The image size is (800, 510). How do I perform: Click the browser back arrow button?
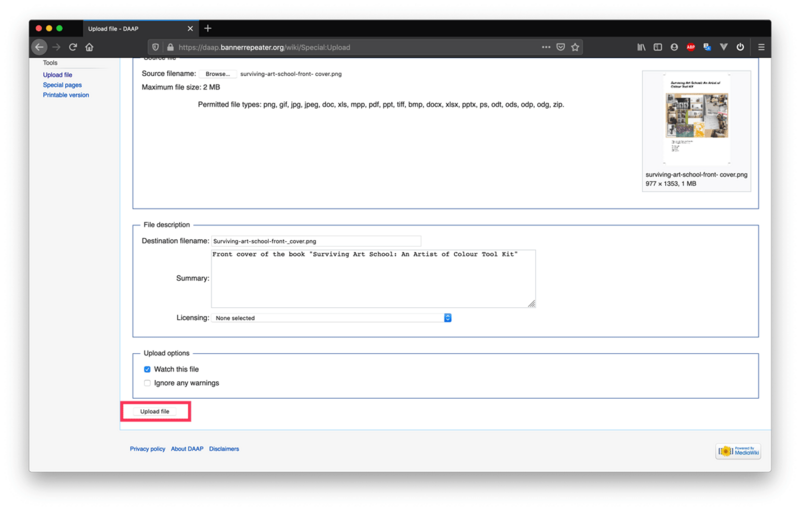(x=40, y=47)
